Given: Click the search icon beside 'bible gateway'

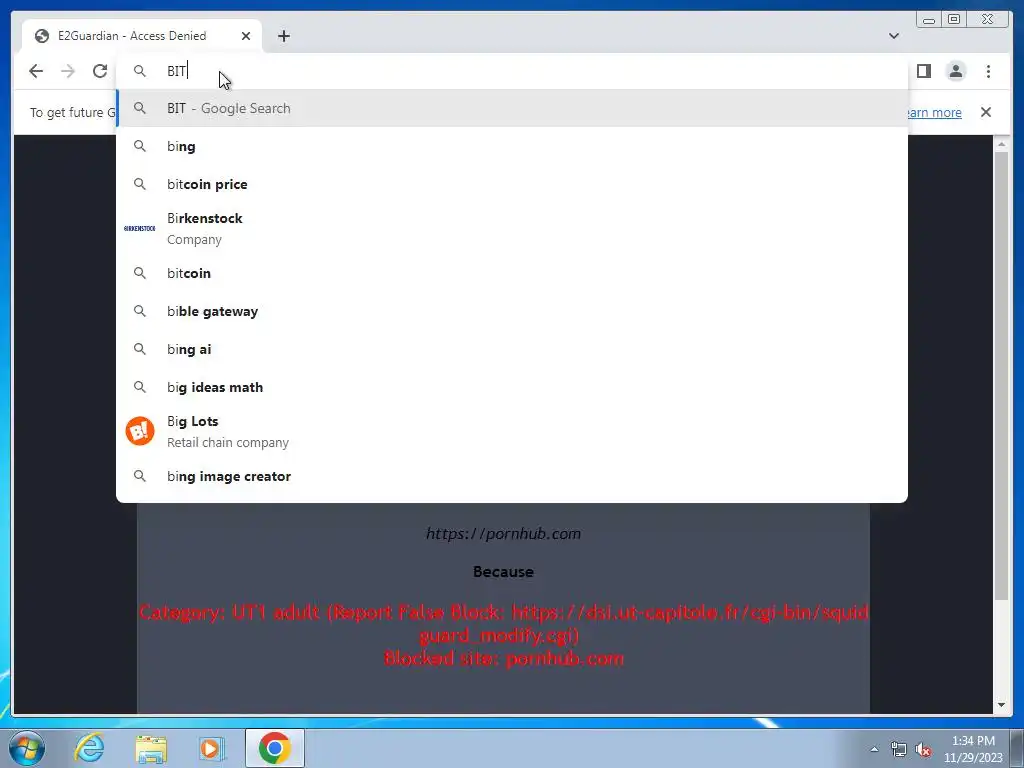Looking at the screenshot, I should click(x=140, y=312).
